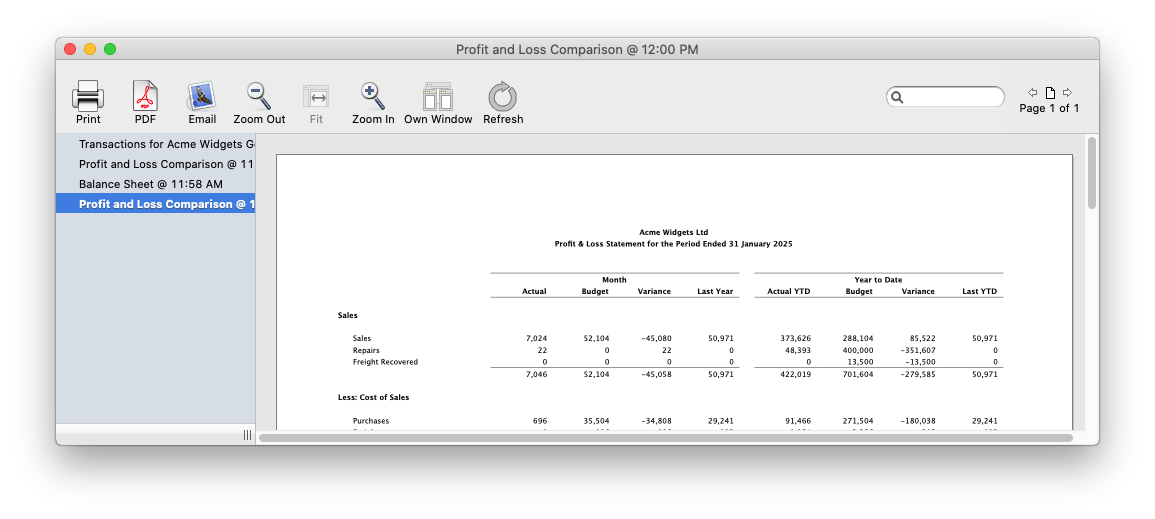
Task: Click the search magnifier icon
Action: pyautogui.click(x=897, y=97)
